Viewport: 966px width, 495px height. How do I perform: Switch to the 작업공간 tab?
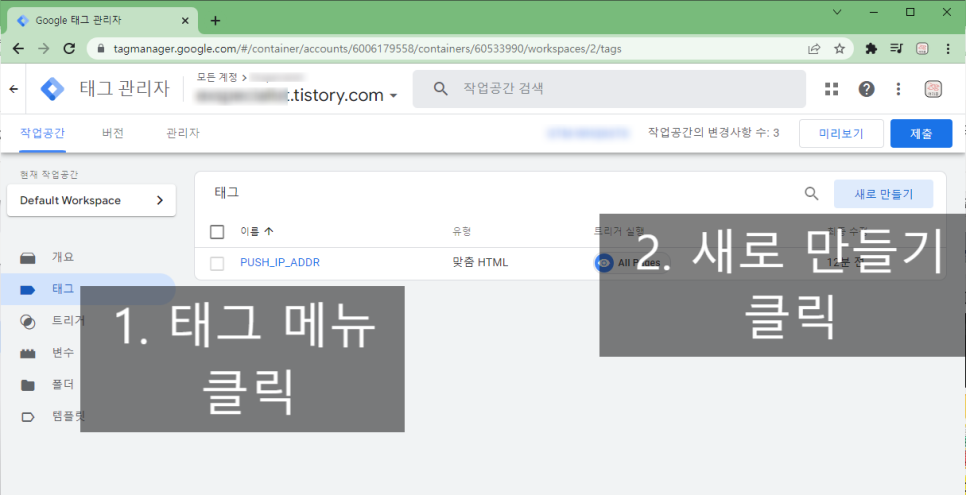[43, 133]
